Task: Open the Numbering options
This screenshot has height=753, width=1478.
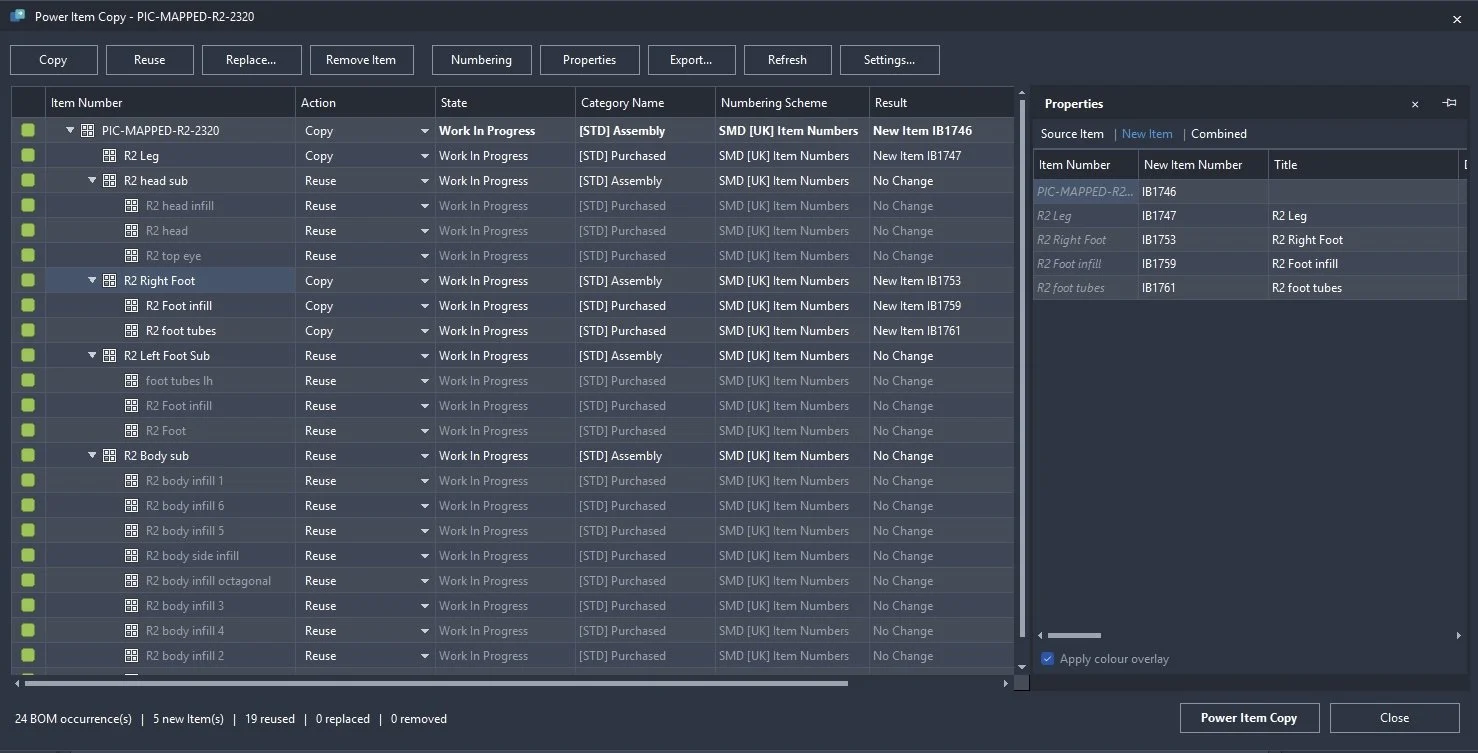Action: [x=481, y=60]
